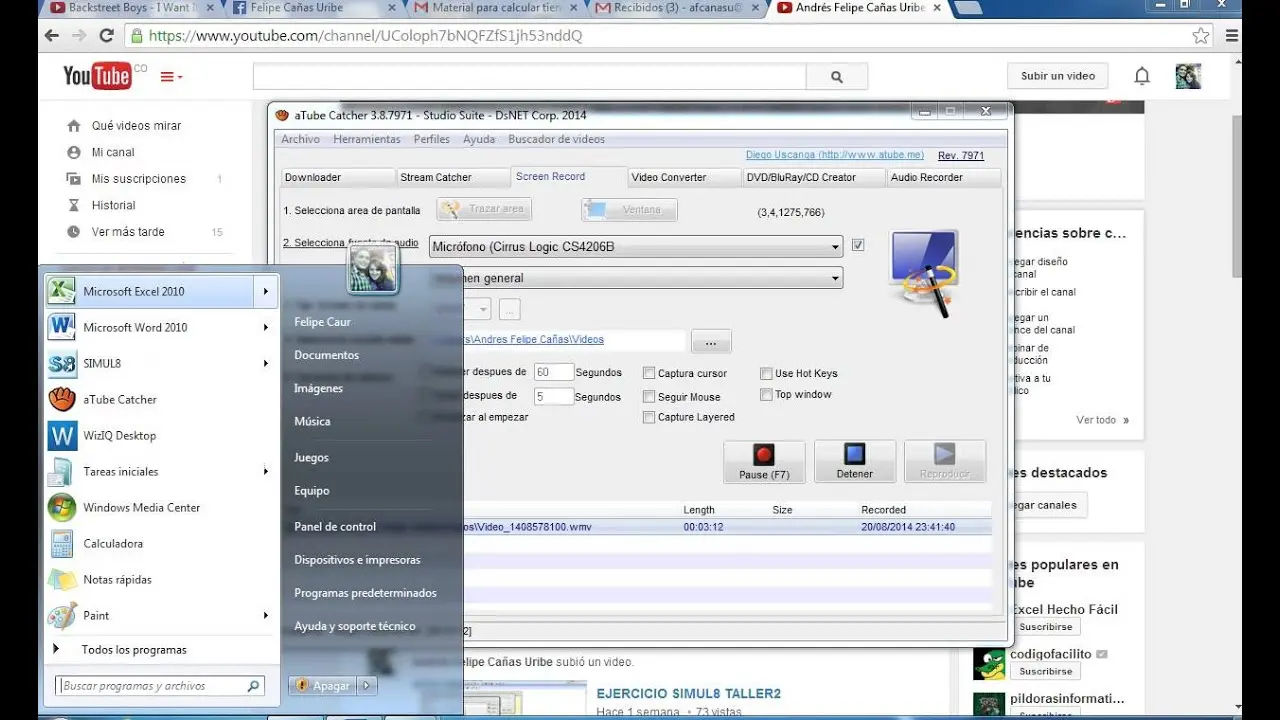This screenshot has width=1280, height=720.
Task: Open Microsoft Excel 2010 from Start menu
Action: pos(133,292)
